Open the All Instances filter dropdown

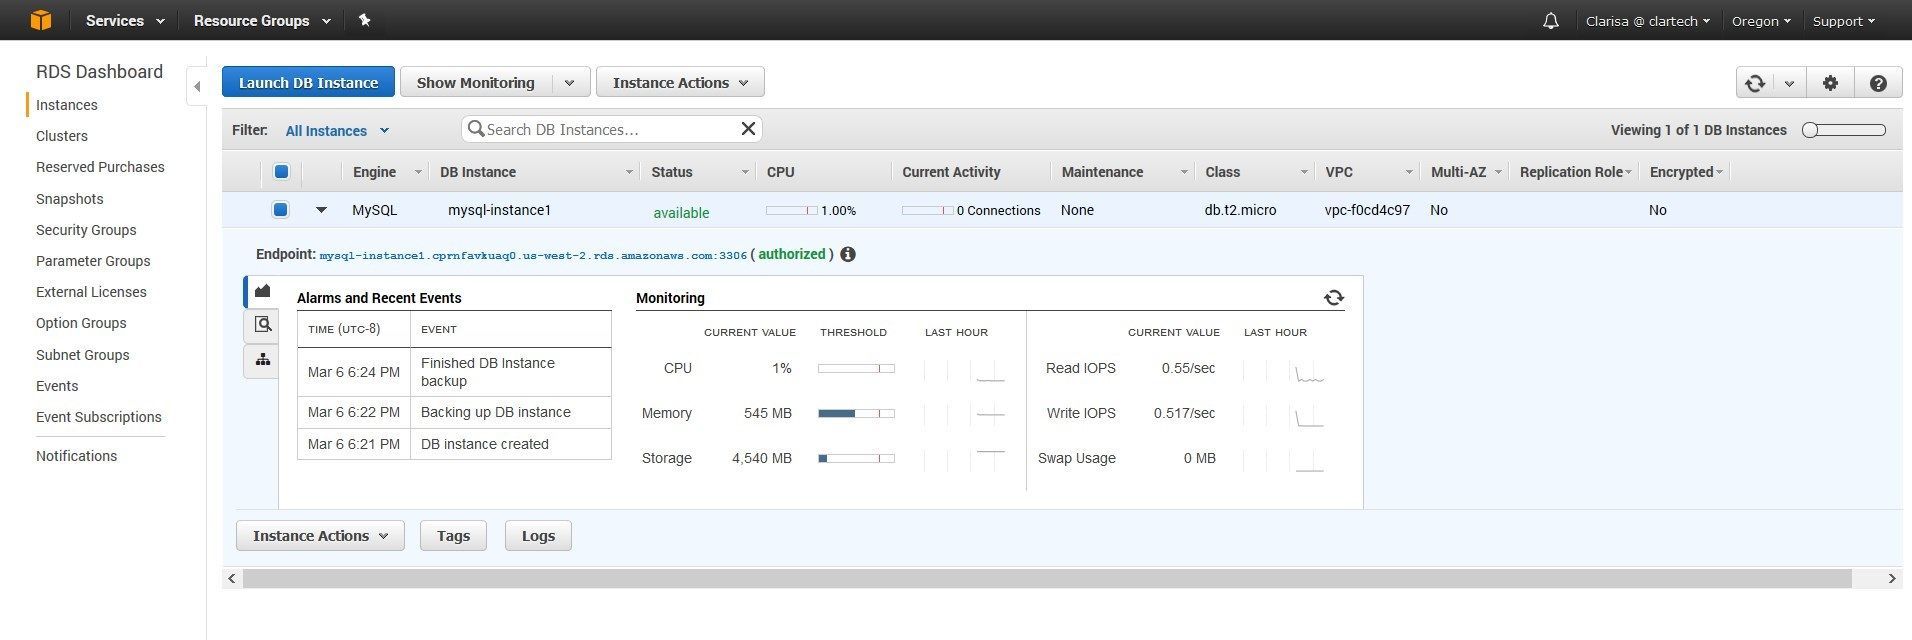point(337,131)
